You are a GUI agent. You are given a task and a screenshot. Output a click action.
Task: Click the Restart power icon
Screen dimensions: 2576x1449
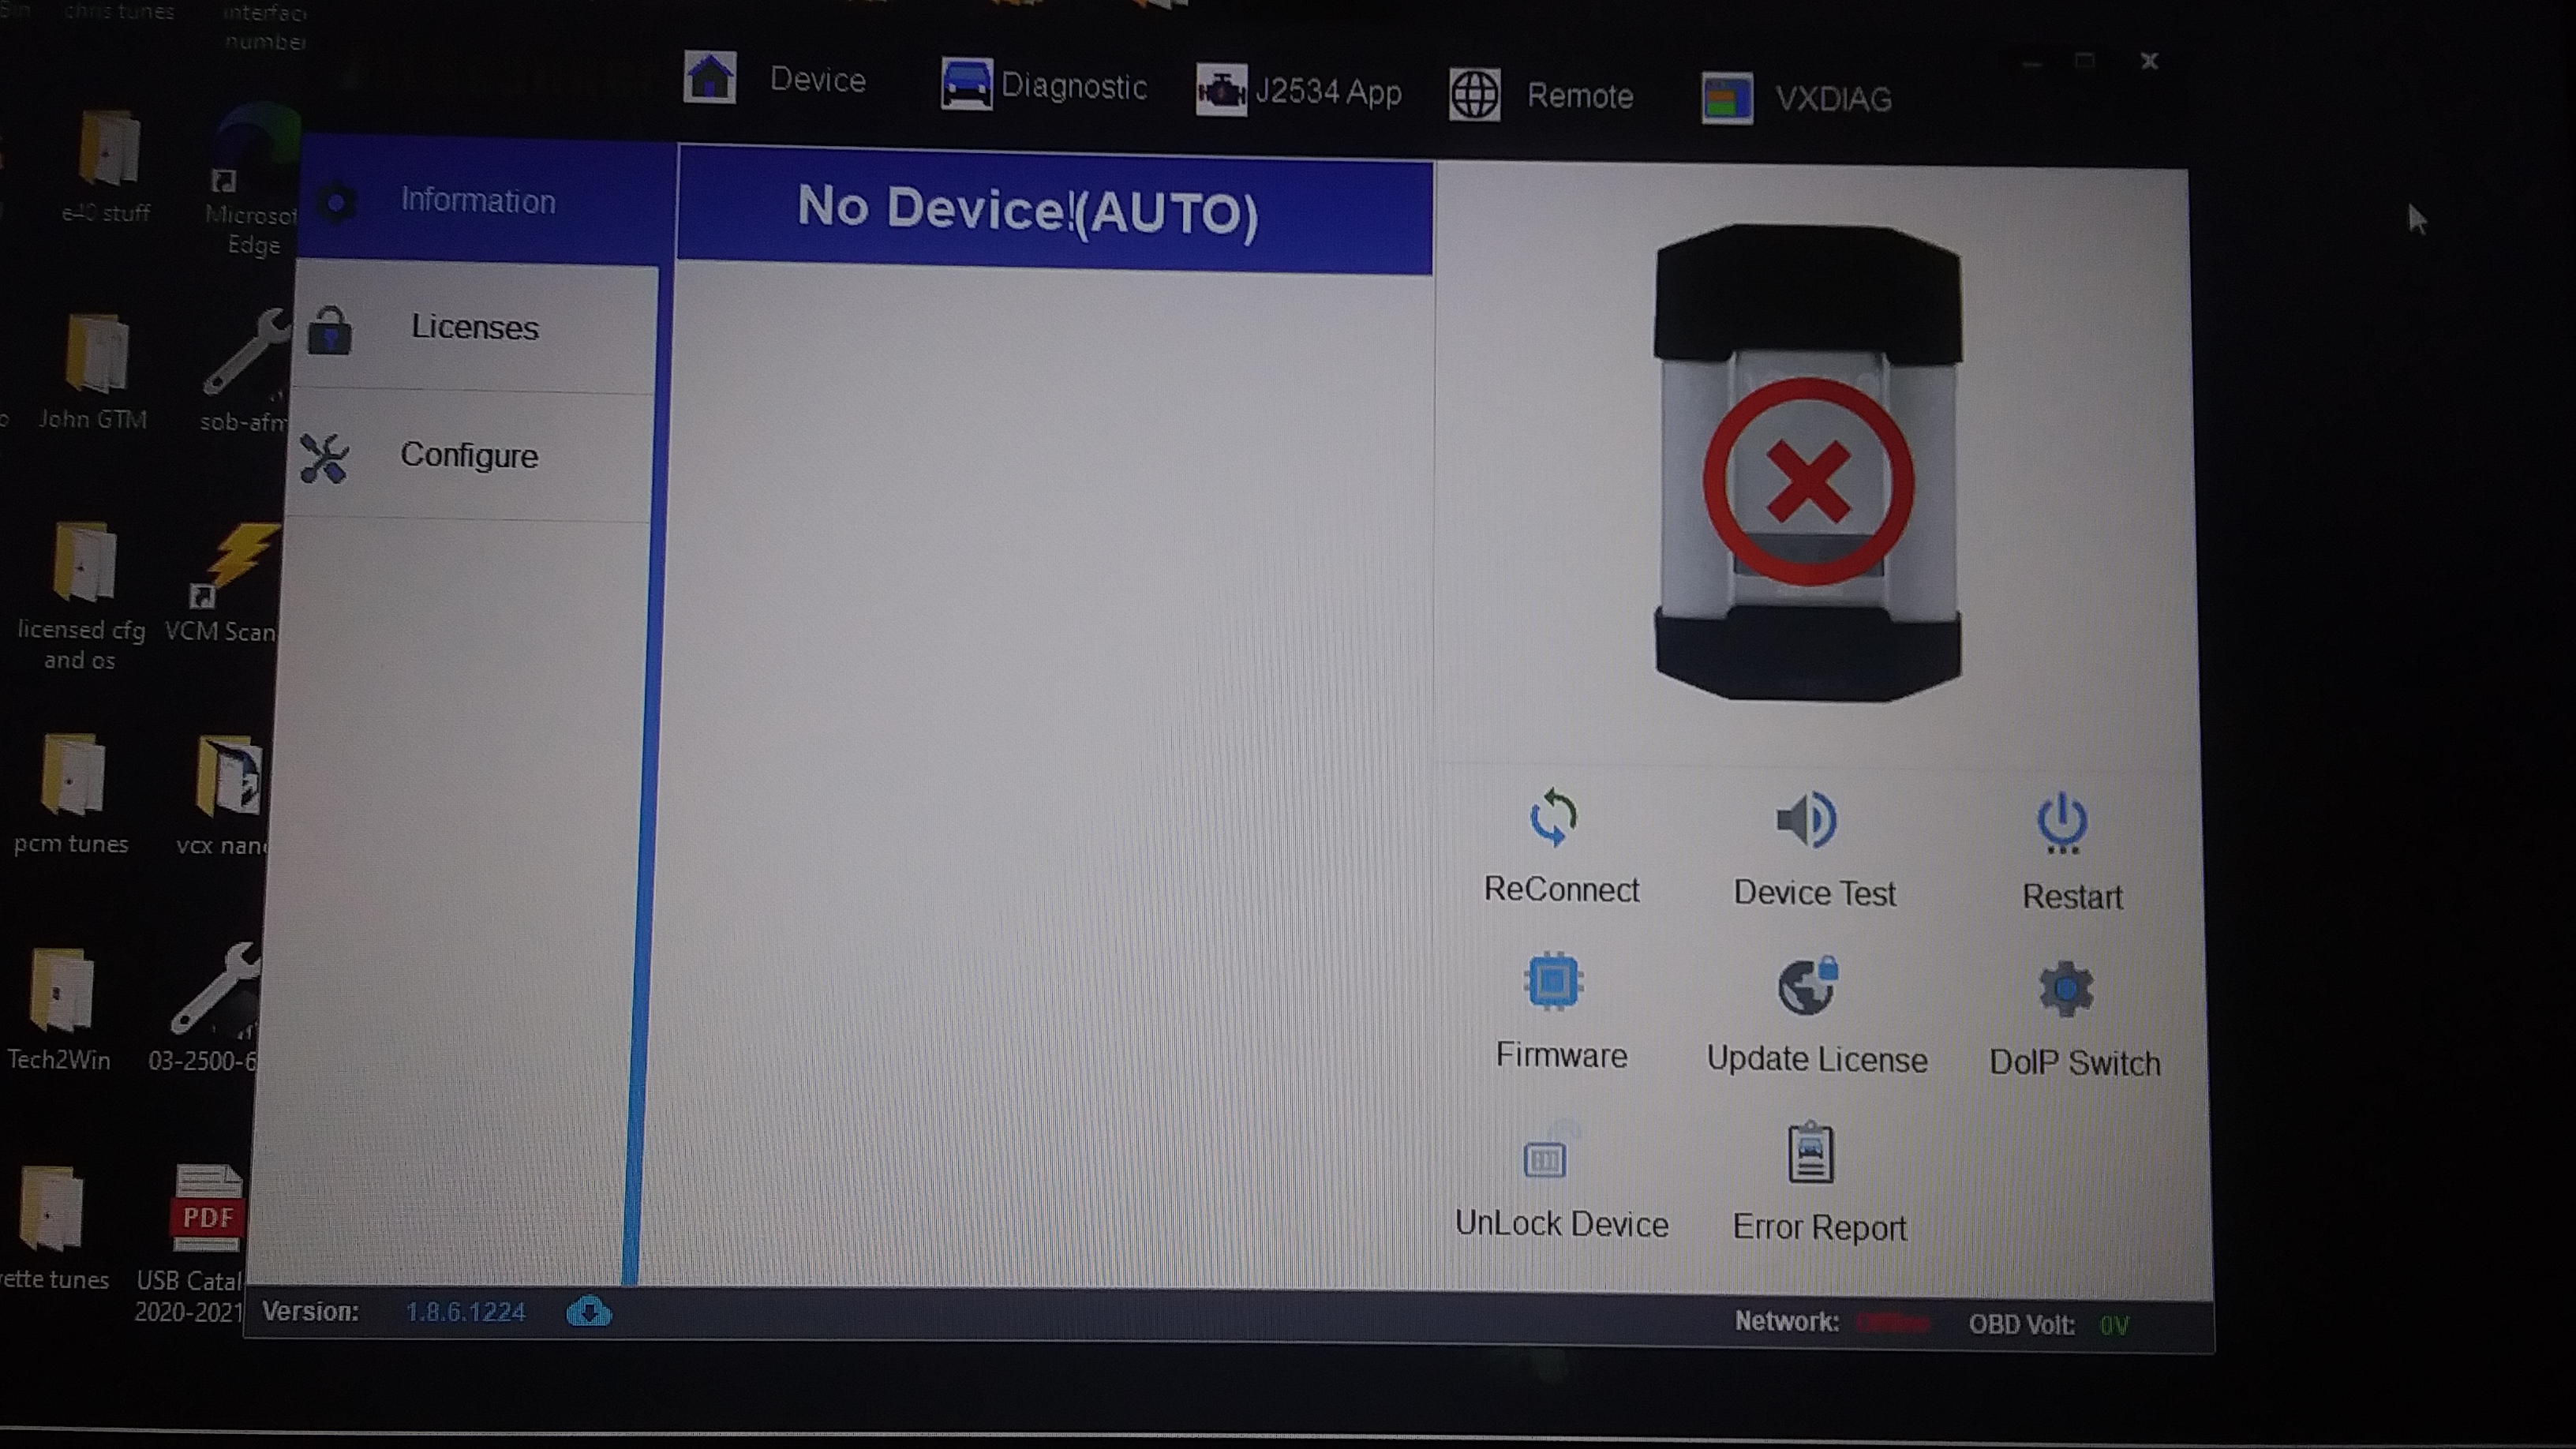click(2062, 824)
